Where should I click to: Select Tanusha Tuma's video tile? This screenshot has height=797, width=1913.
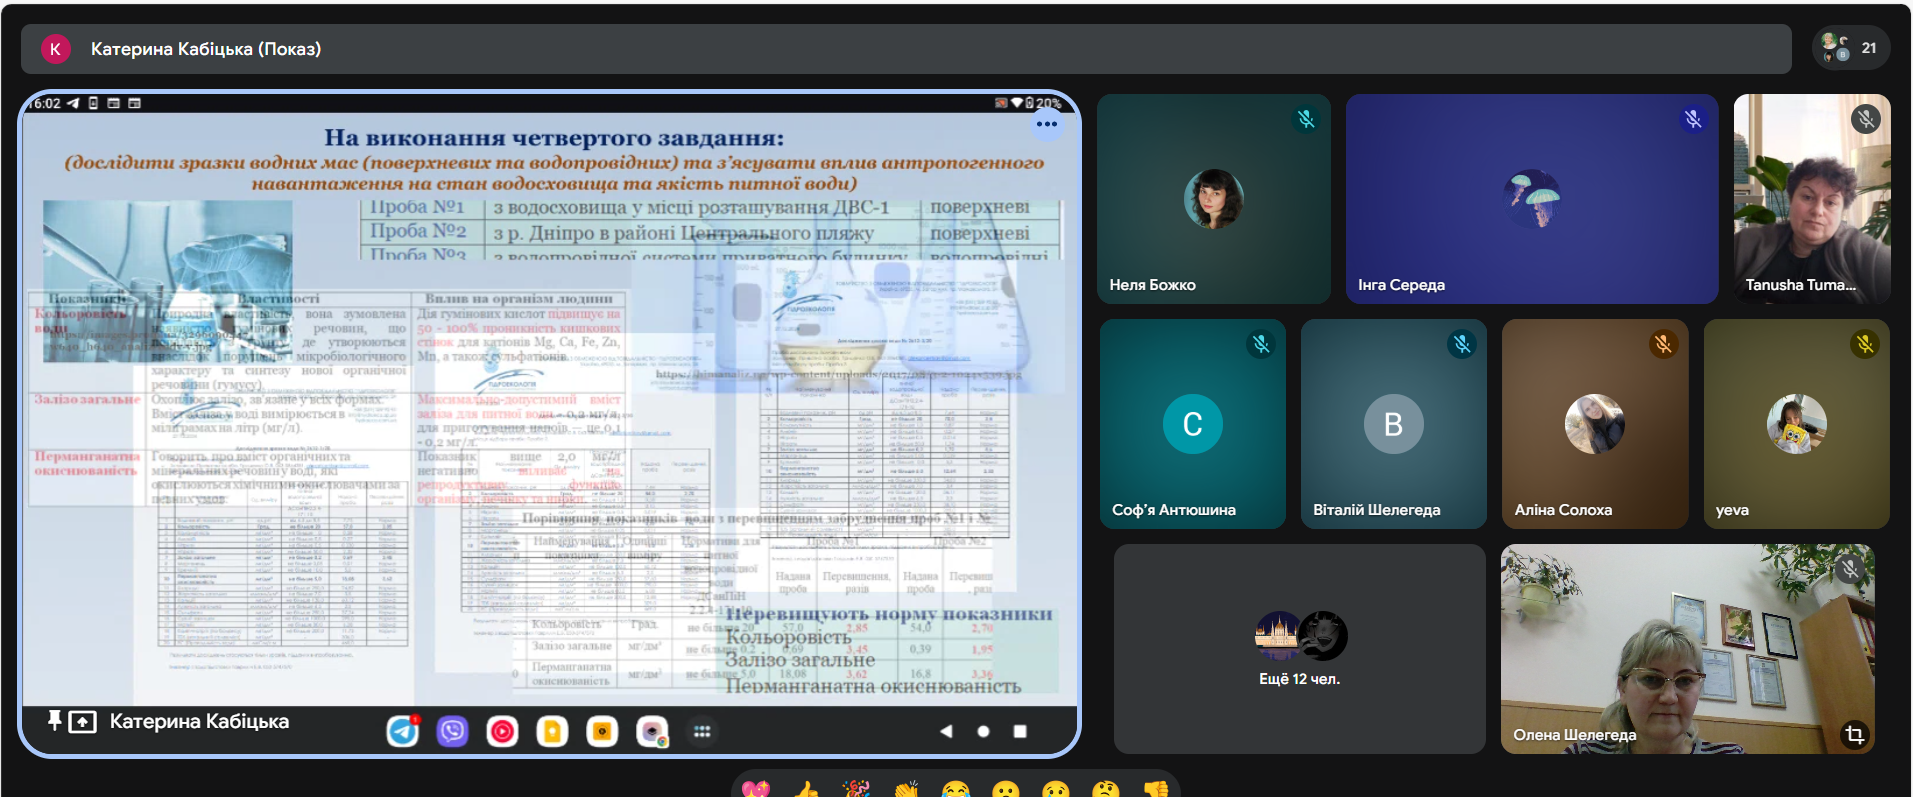(x=1811, y=199)
